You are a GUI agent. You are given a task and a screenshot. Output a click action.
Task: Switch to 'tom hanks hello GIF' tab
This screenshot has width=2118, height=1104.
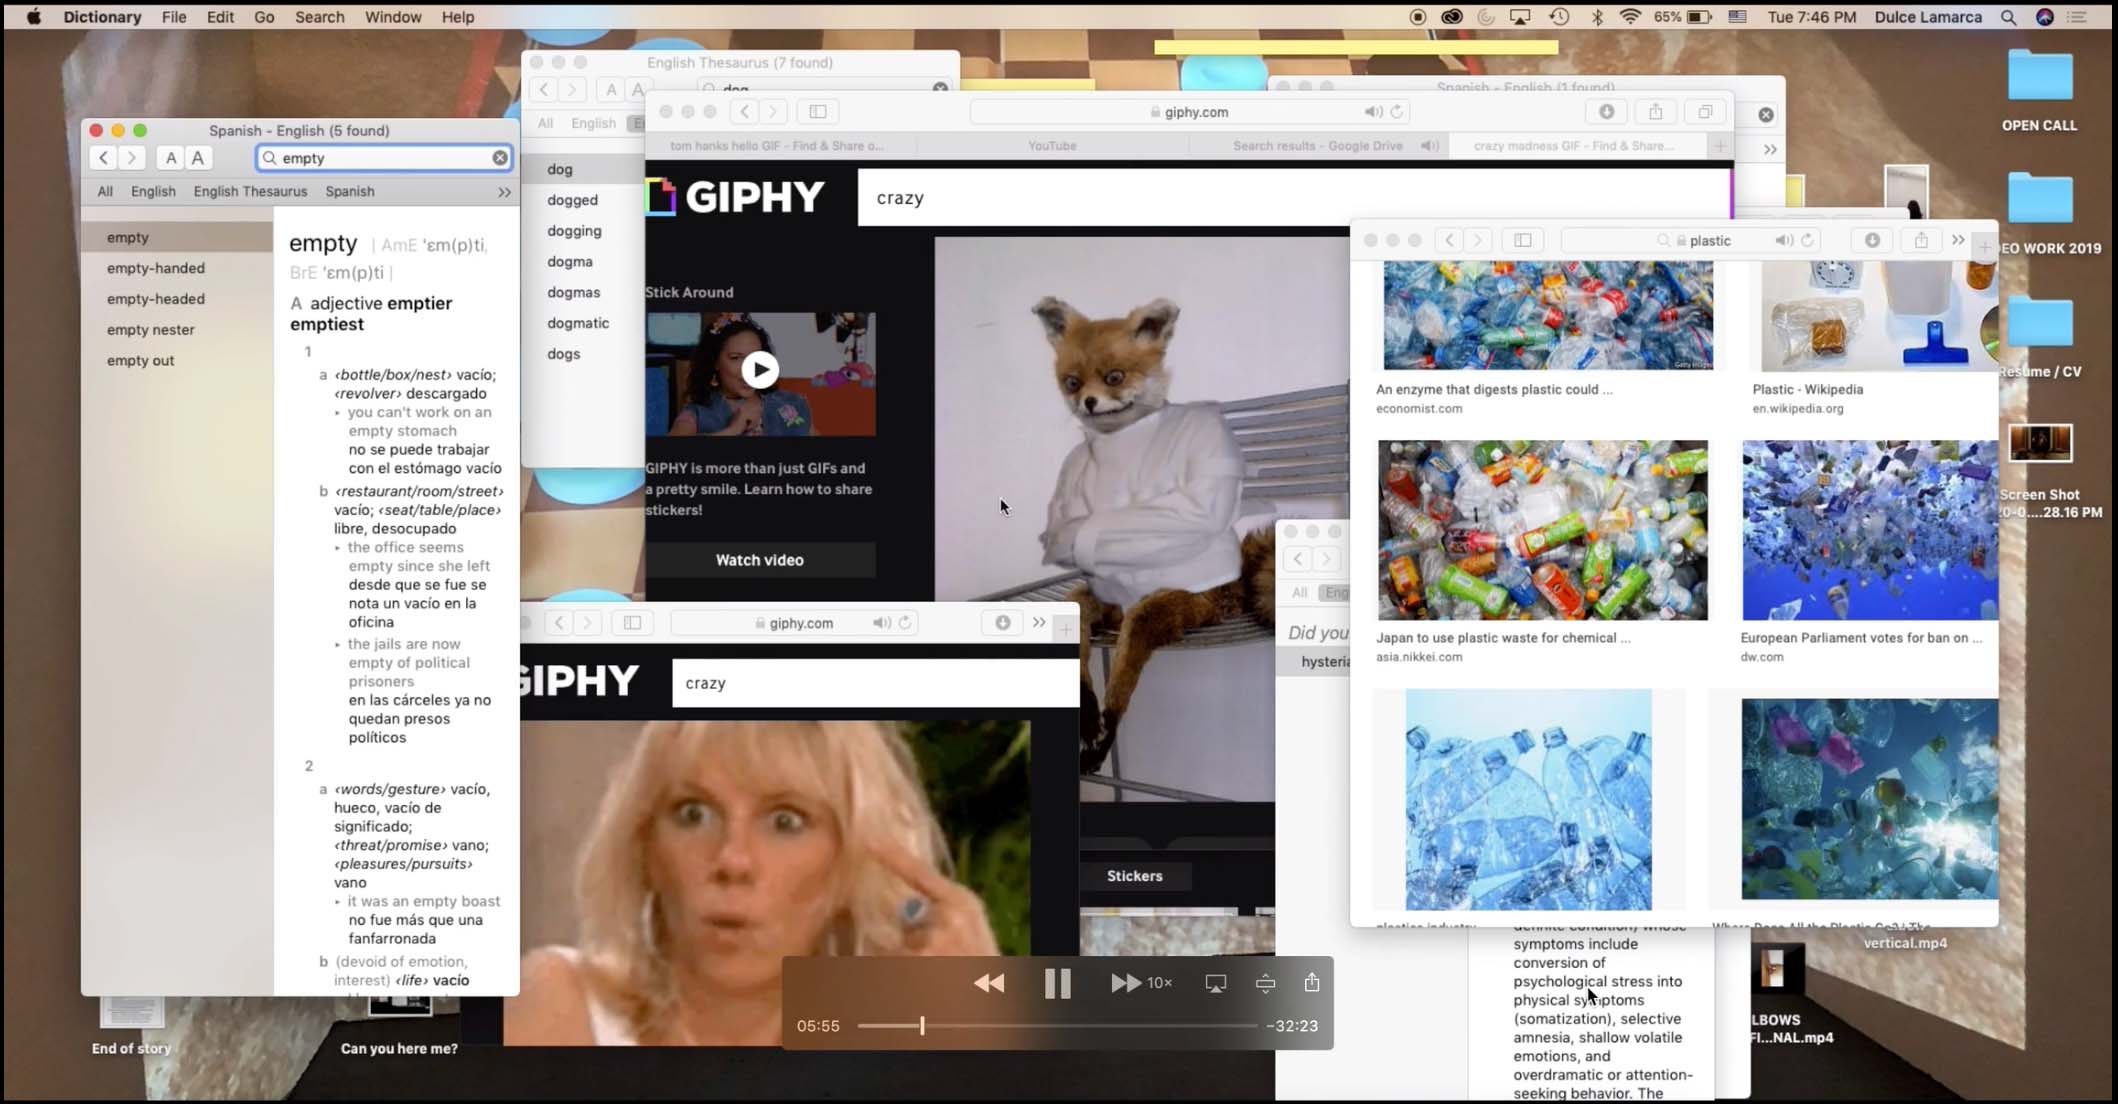[777, 146]
